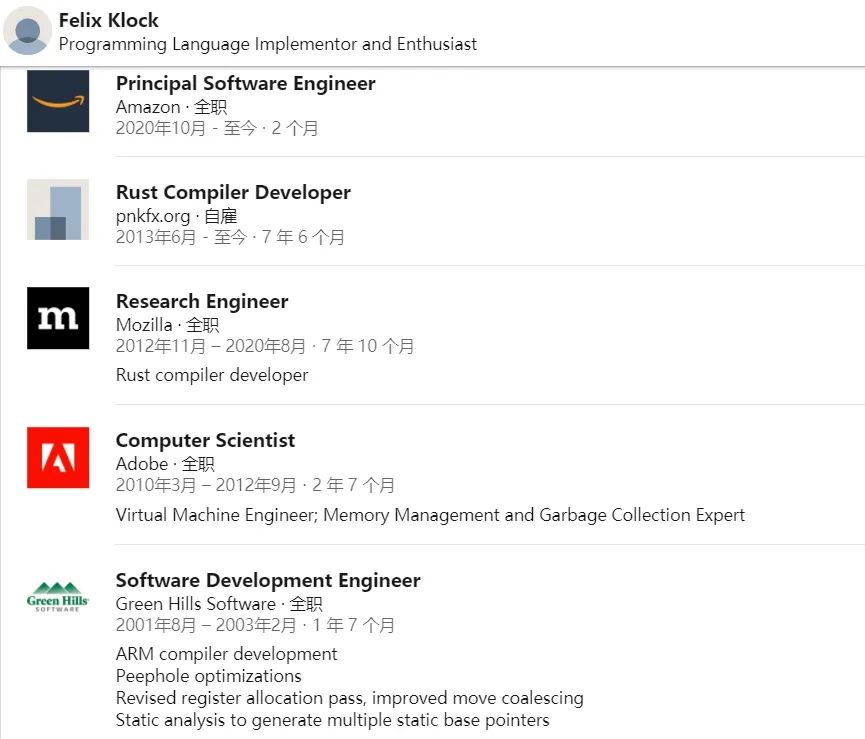This screenshot has width=865, height=739.
Task: Open the Green Hills Software logo
Action: (x=58, y=597)
